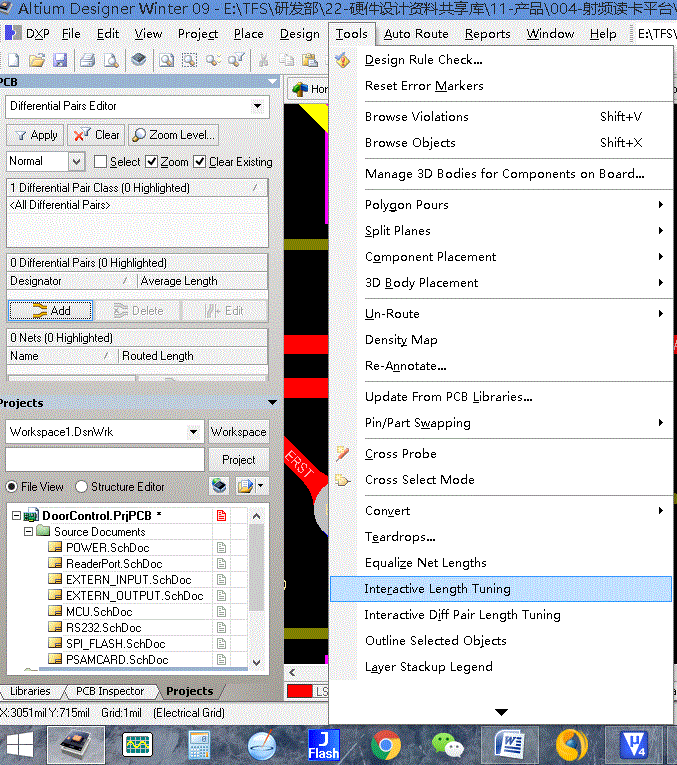Click the Save toolbar icon
The image size is (677, 765).
click(60, 60)
